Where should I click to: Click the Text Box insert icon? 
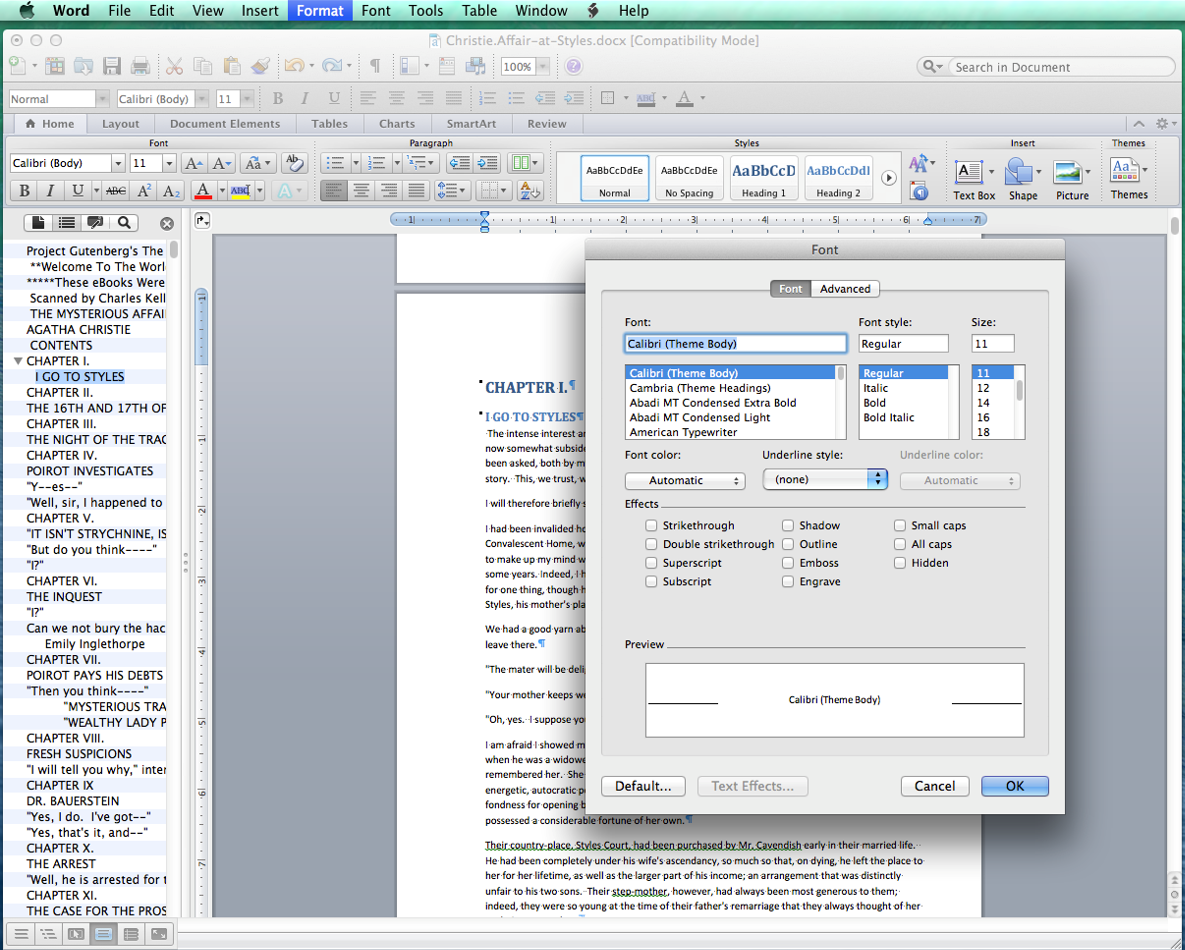(968, 173)
